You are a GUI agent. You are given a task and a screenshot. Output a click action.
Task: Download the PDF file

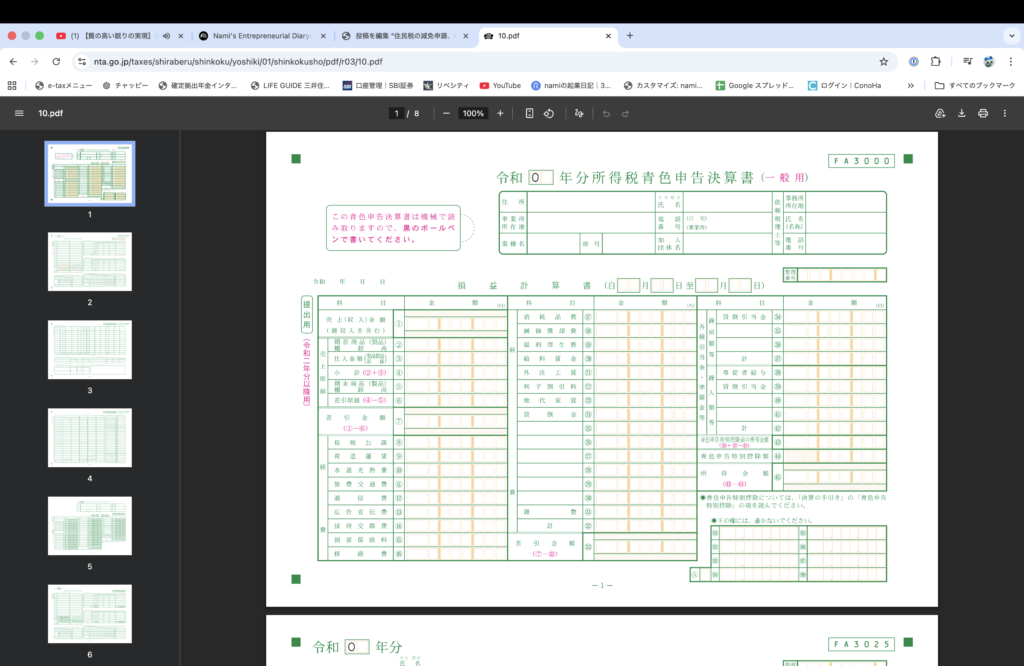click(x=961, y=113)
